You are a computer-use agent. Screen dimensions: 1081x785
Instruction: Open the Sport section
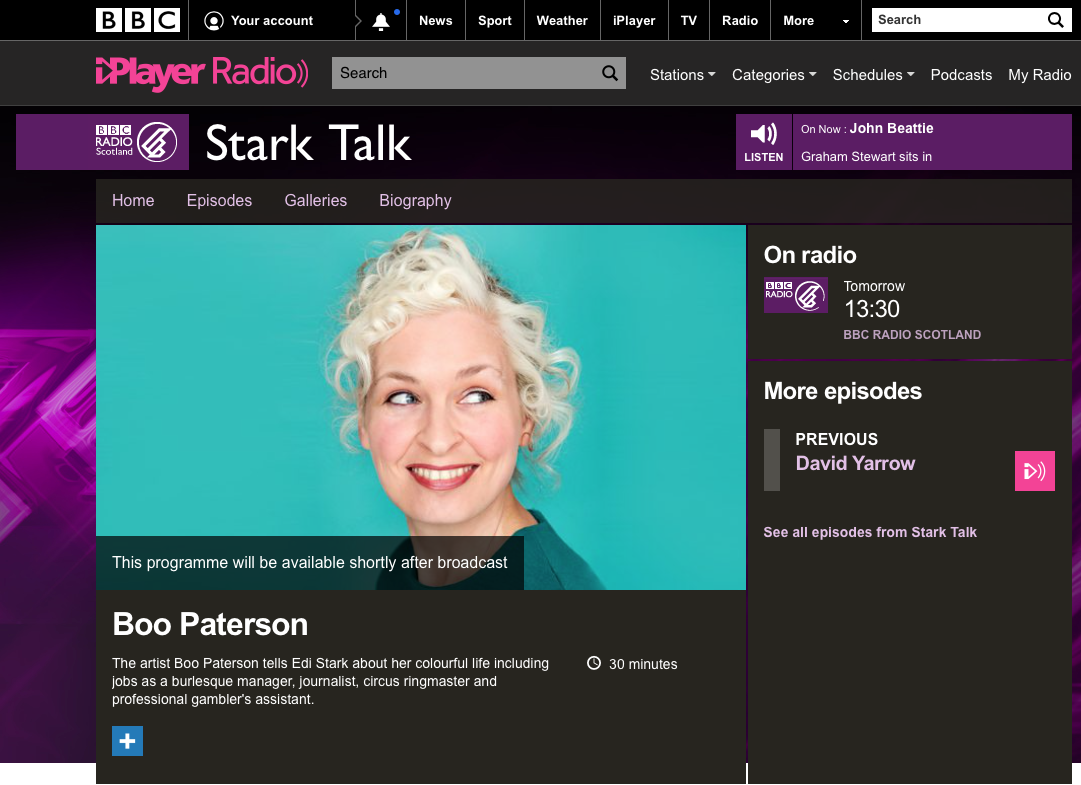495,21
